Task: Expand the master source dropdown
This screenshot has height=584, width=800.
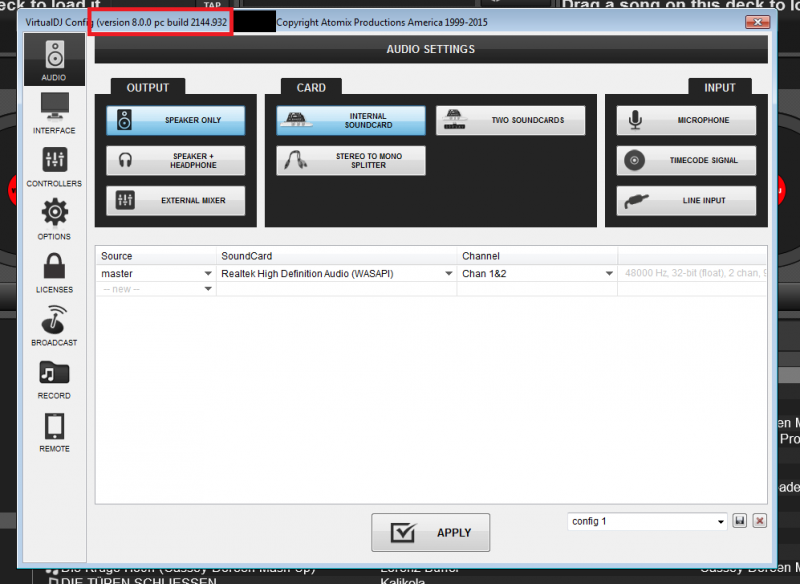Action: (208, 274)
